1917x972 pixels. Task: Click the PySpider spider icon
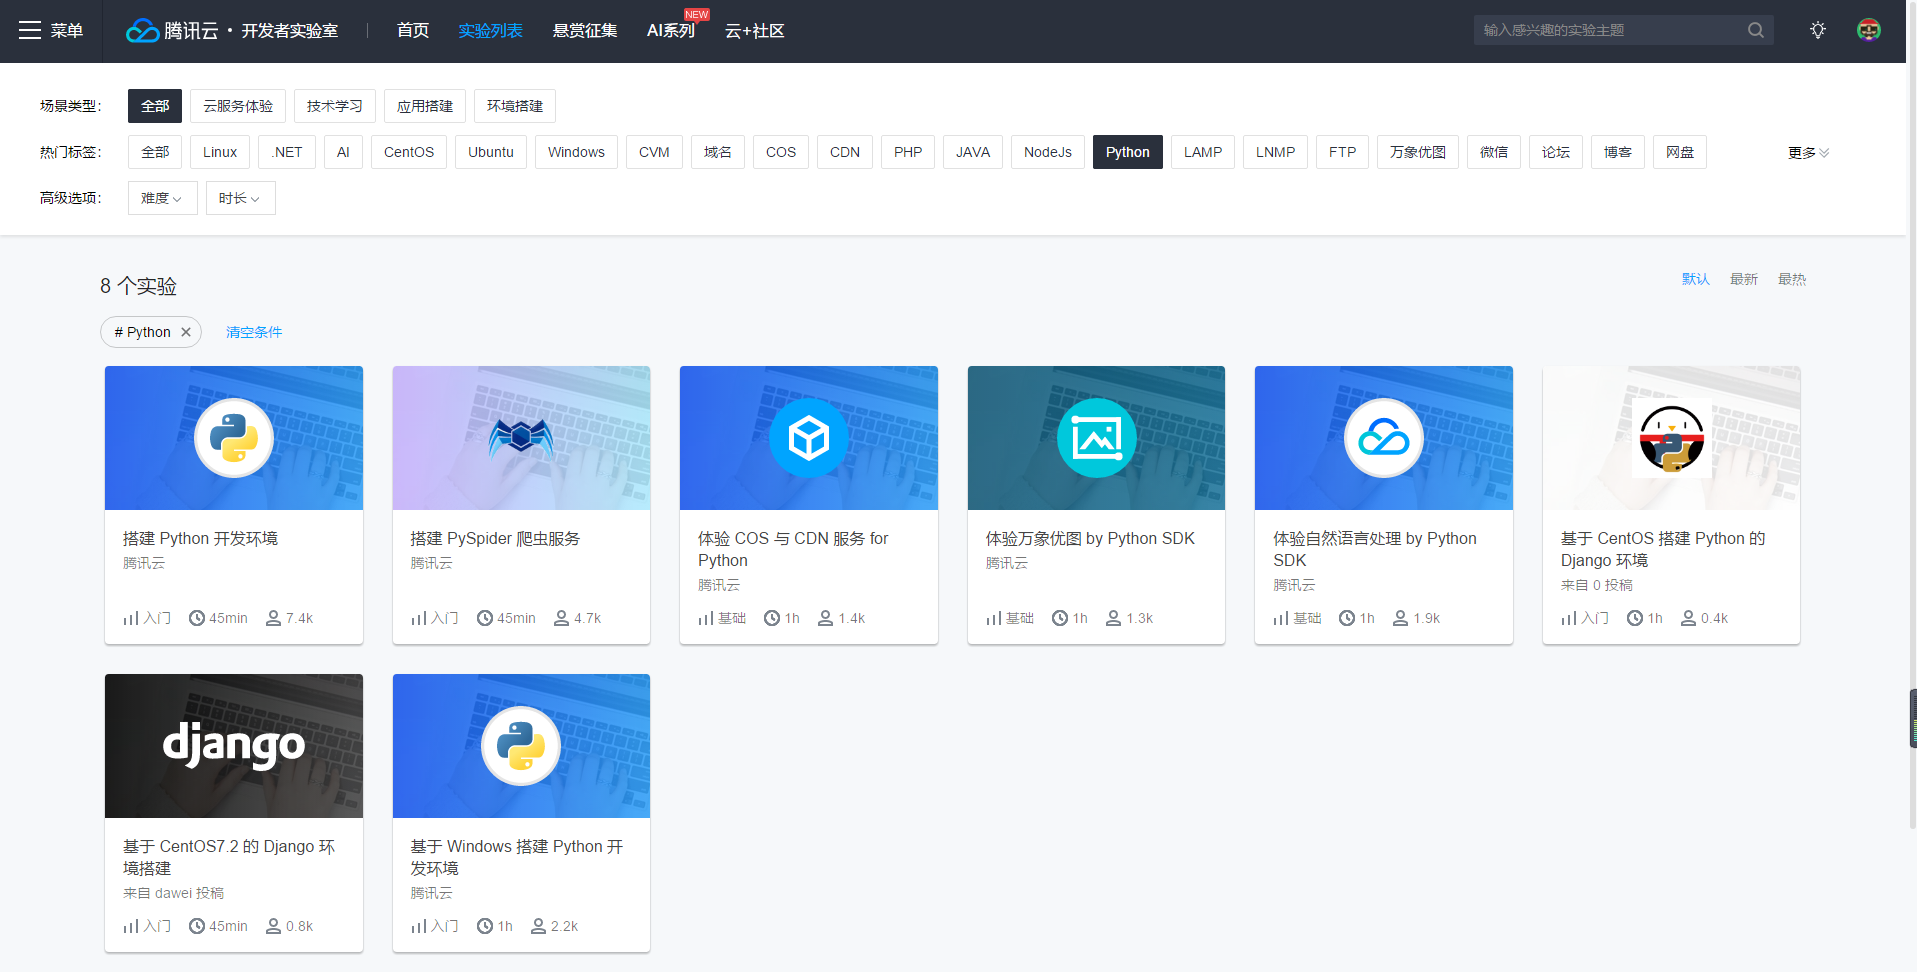521,438
